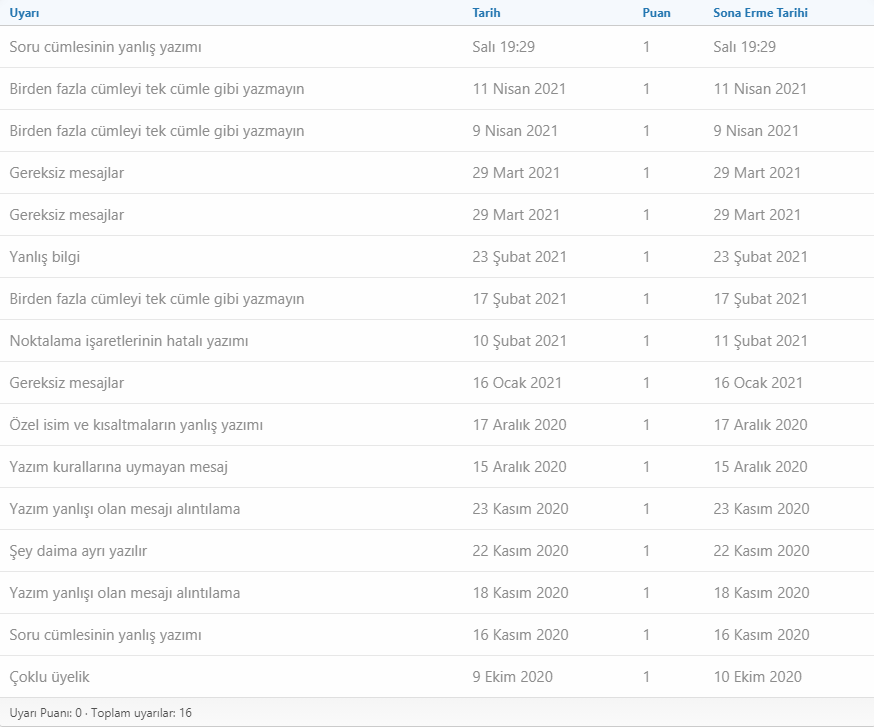Open 'Yazım yanlışı olan mesajı alıntılama' from 23 Kasım
The width and height of the screenshot is (874, 727).
pyautogui.click(x=125, y=509)
